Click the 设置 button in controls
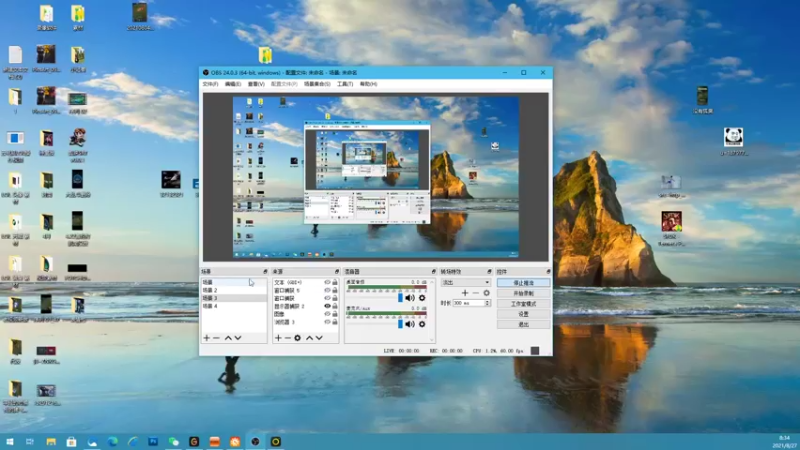 pos(523,314)
